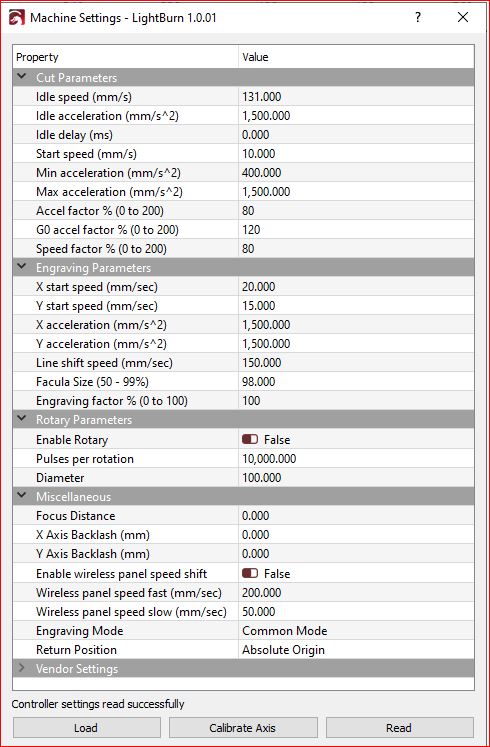490x747 pixels.
Task: Expand the Vendor Settings section
Action: coord(22,668)
